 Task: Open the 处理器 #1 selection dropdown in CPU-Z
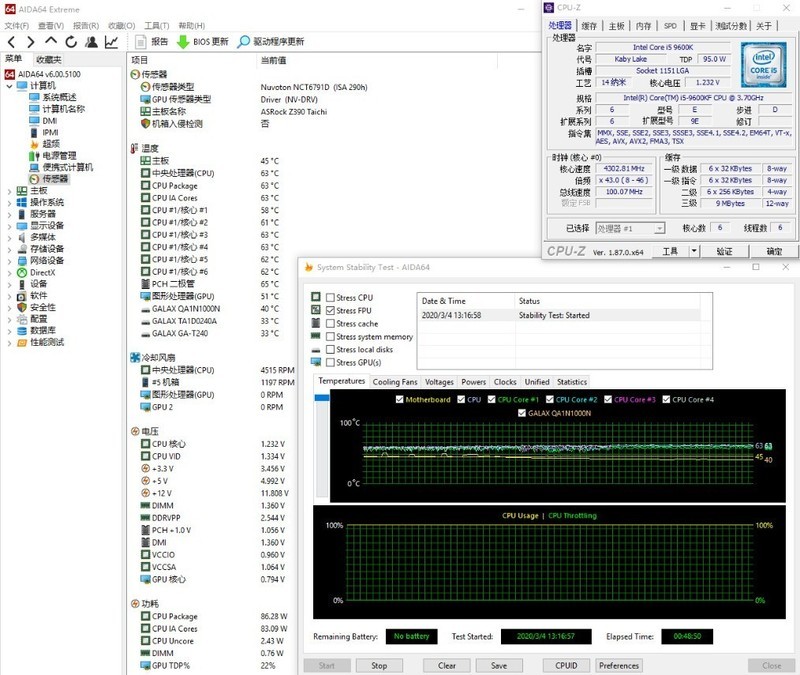coord(630,228)
